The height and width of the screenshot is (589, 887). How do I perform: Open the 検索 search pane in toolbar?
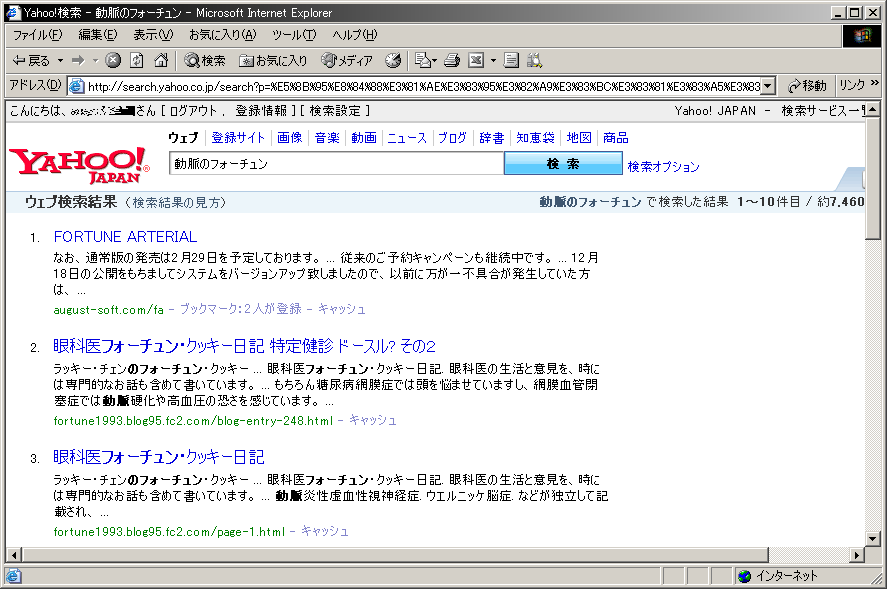point(205,60)
